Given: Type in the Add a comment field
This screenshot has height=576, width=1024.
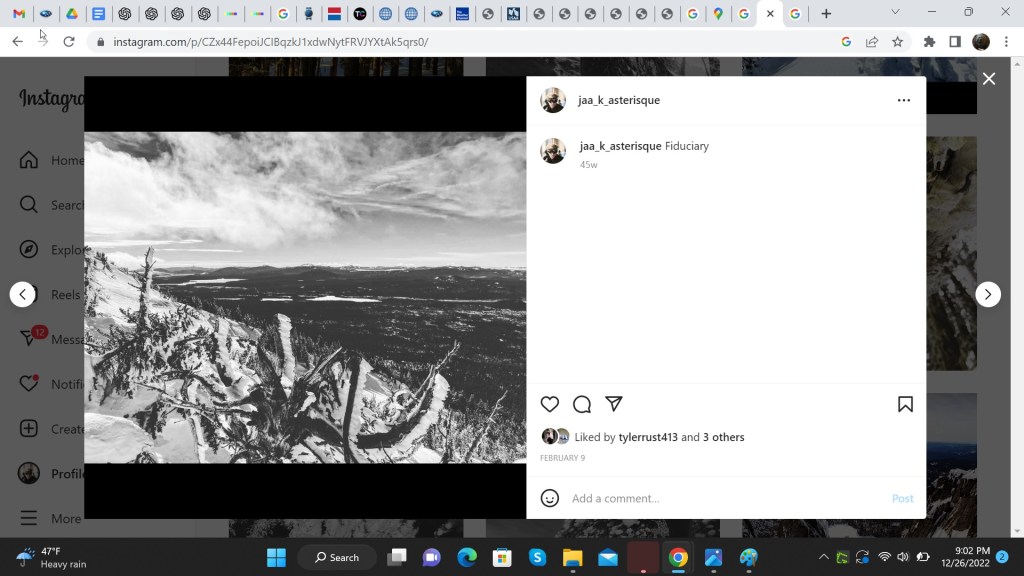Looking at the screenshot, I should click(720, 498).
